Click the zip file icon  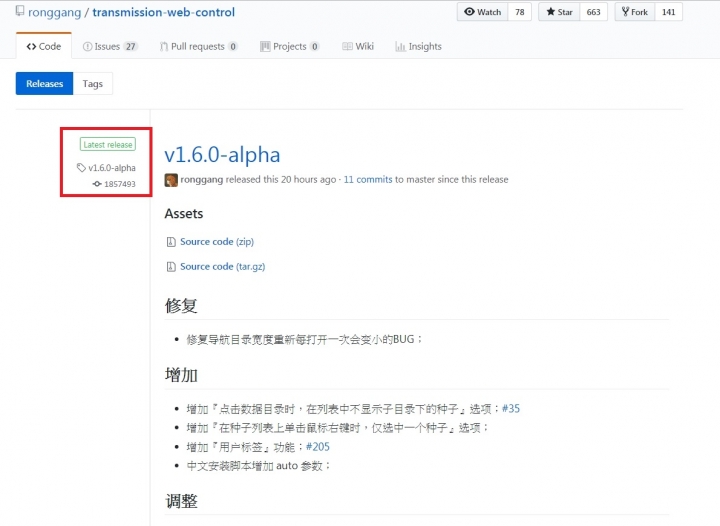171,242
